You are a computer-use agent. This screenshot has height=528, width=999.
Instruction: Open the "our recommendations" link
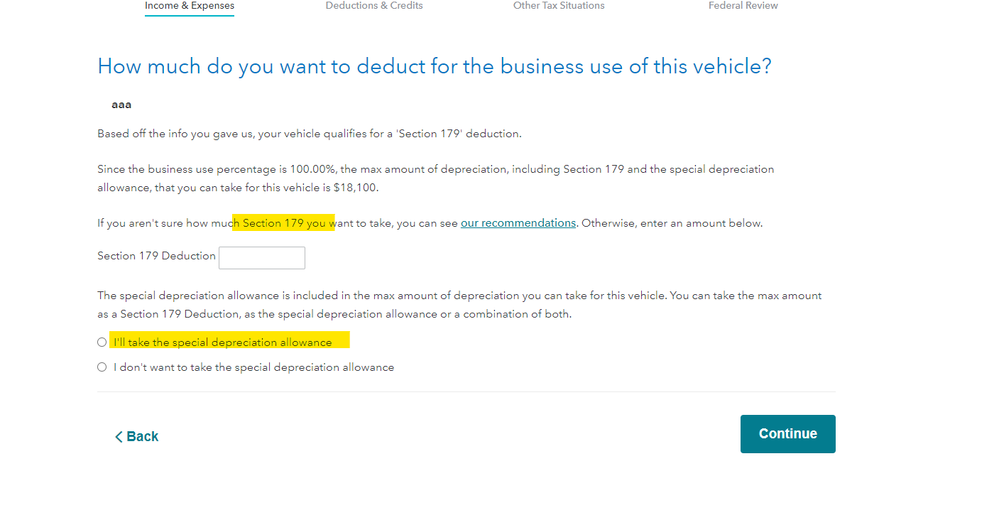coord(518,223)
